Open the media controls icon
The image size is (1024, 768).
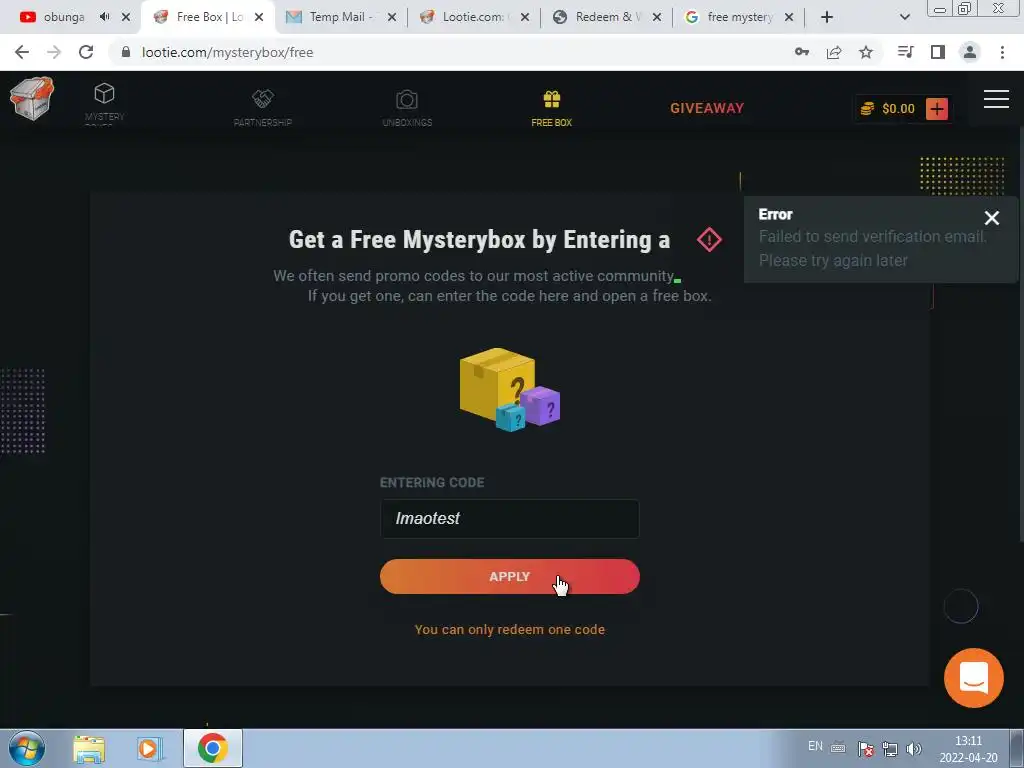[905, 52]
